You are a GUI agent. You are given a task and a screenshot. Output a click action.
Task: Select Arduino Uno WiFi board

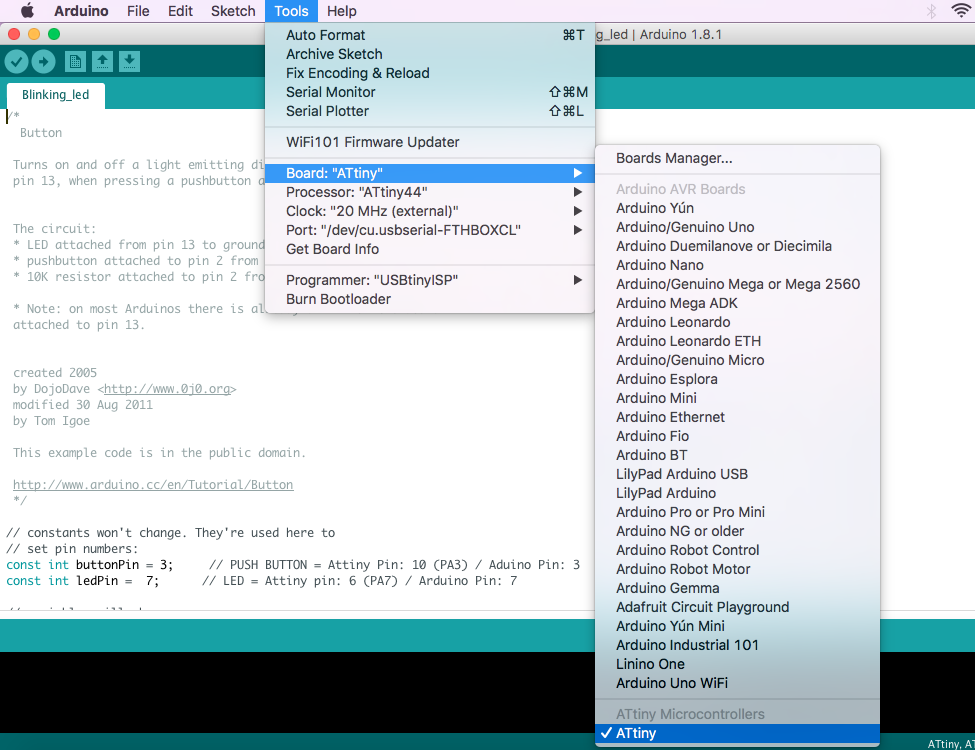coord(737,683)
